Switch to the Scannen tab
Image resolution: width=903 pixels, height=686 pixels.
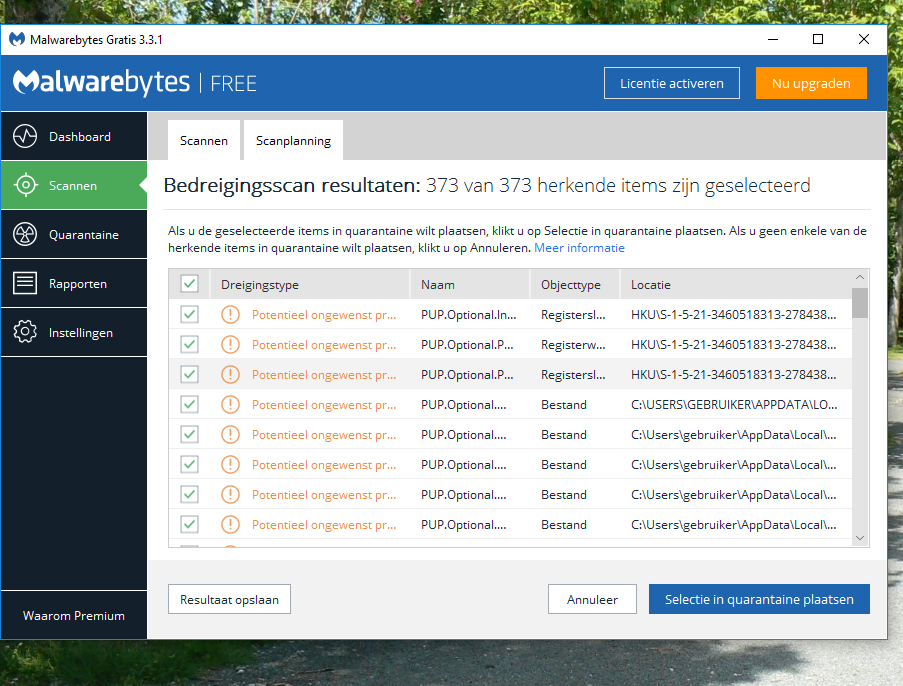204,141
